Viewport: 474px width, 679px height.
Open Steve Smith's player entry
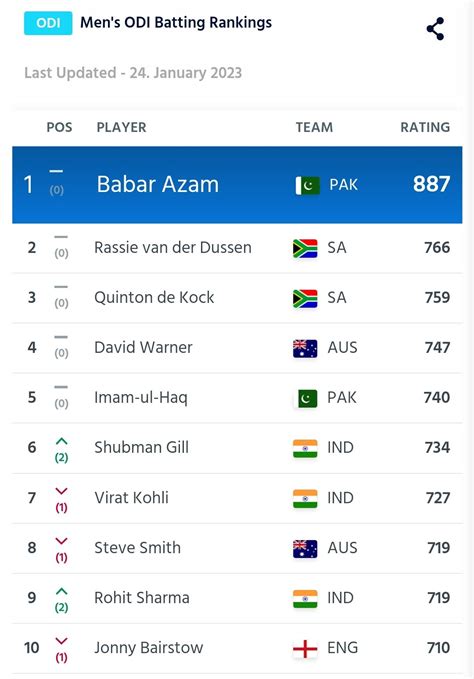pyautogui.click(x=137, y=548)
